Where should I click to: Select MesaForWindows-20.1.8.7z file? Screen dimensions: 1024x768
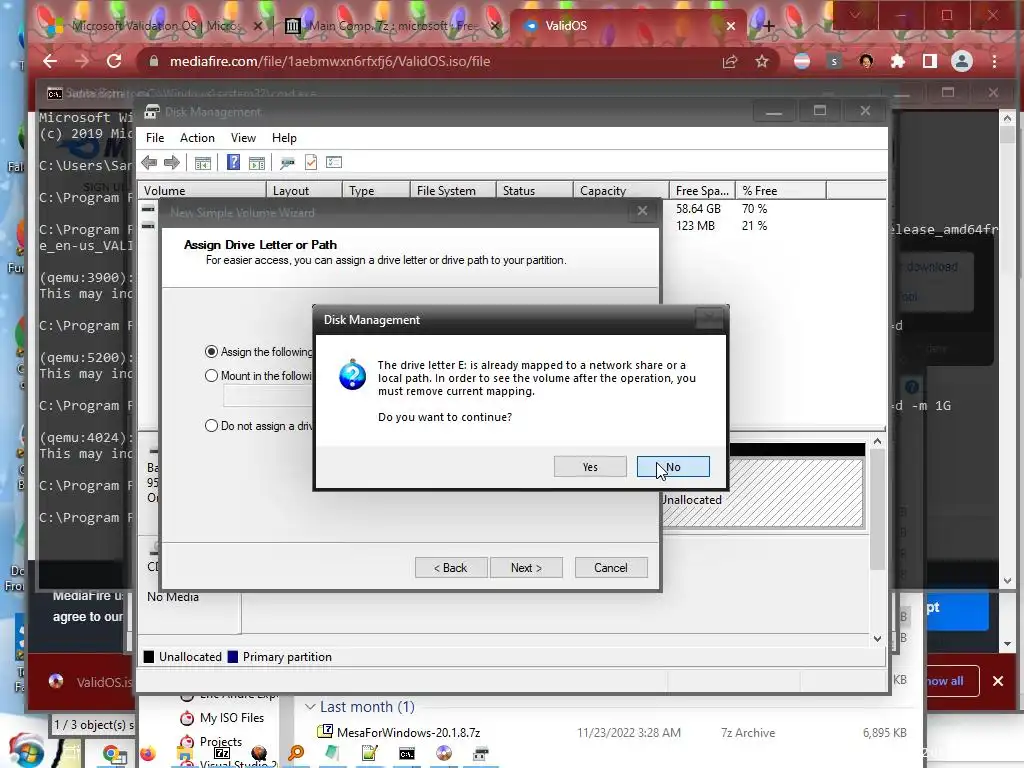[408, 733]
